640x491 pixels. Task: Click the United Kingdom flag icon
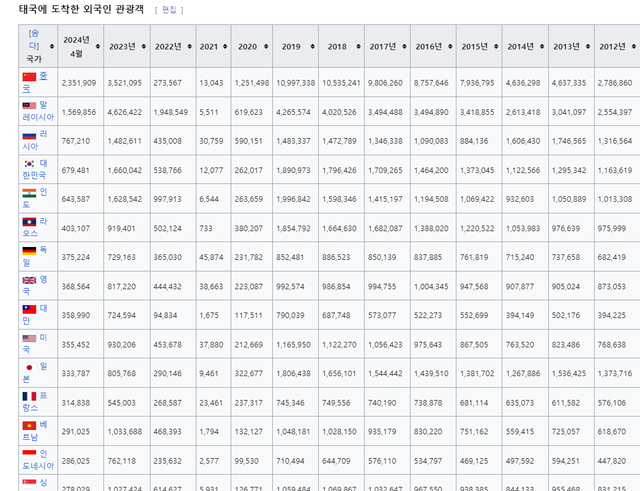(x=28, y=279)
